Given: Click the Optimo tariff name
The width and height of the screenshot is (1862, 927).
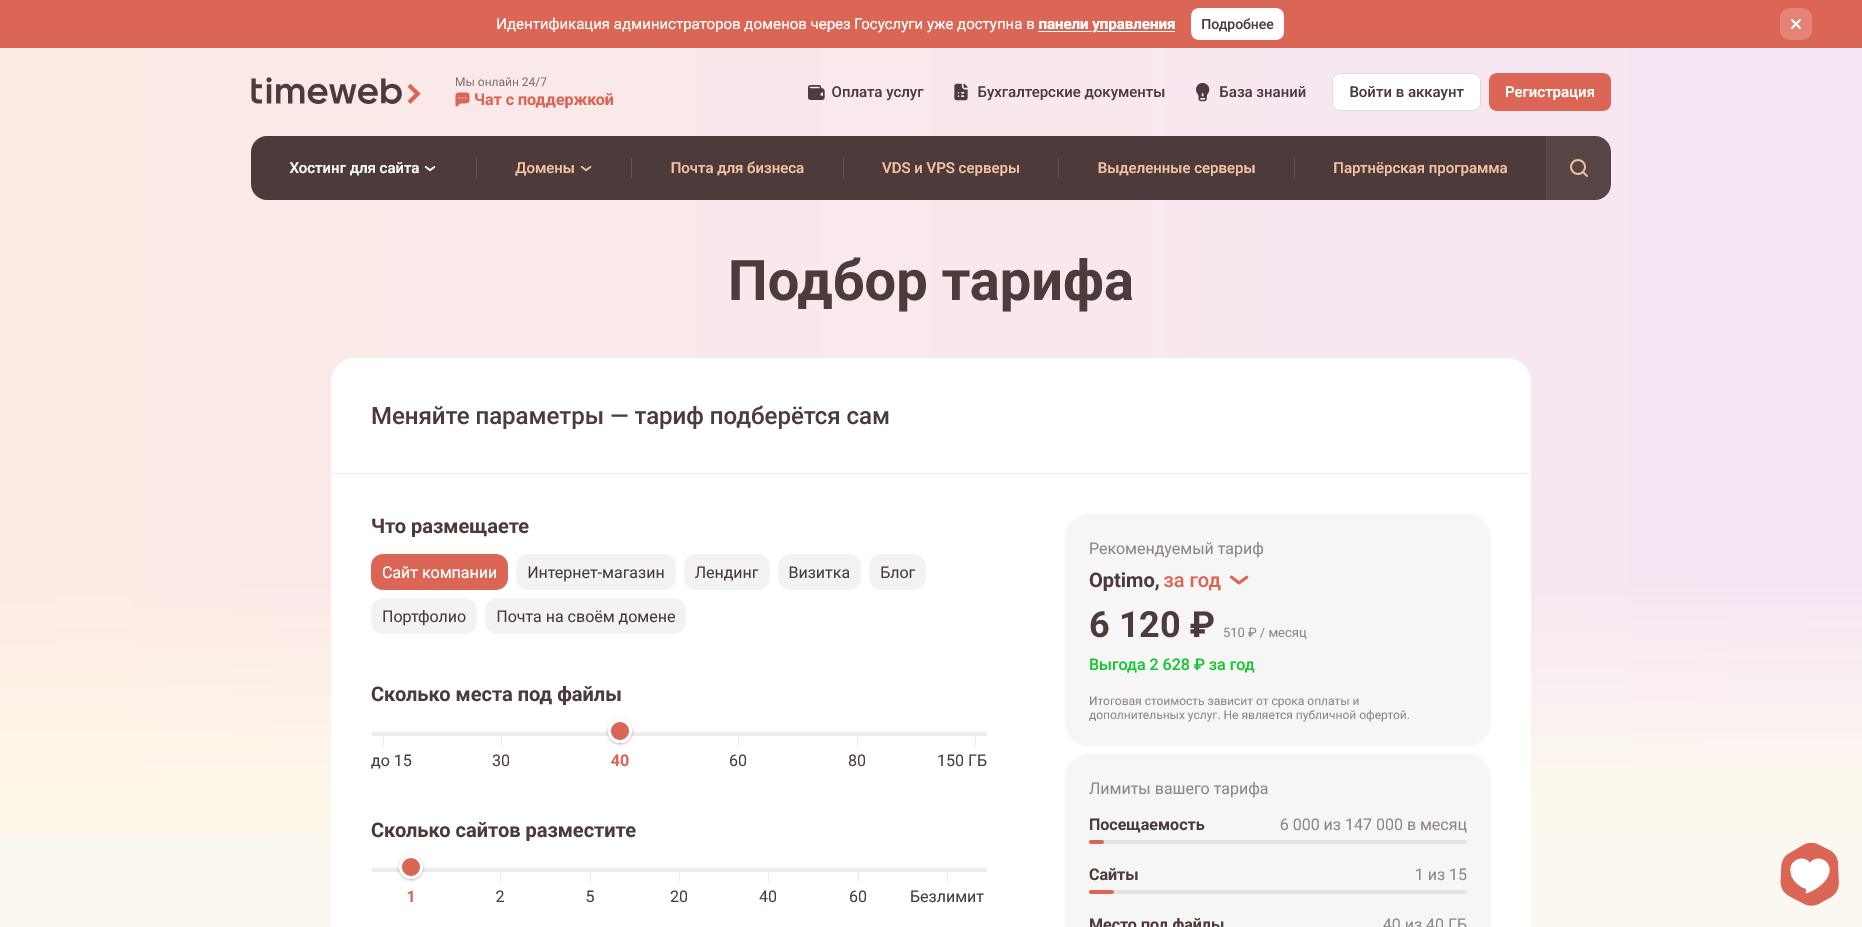Looking at the screenshot, I should pyautogui.click(x=1123, y=580).
